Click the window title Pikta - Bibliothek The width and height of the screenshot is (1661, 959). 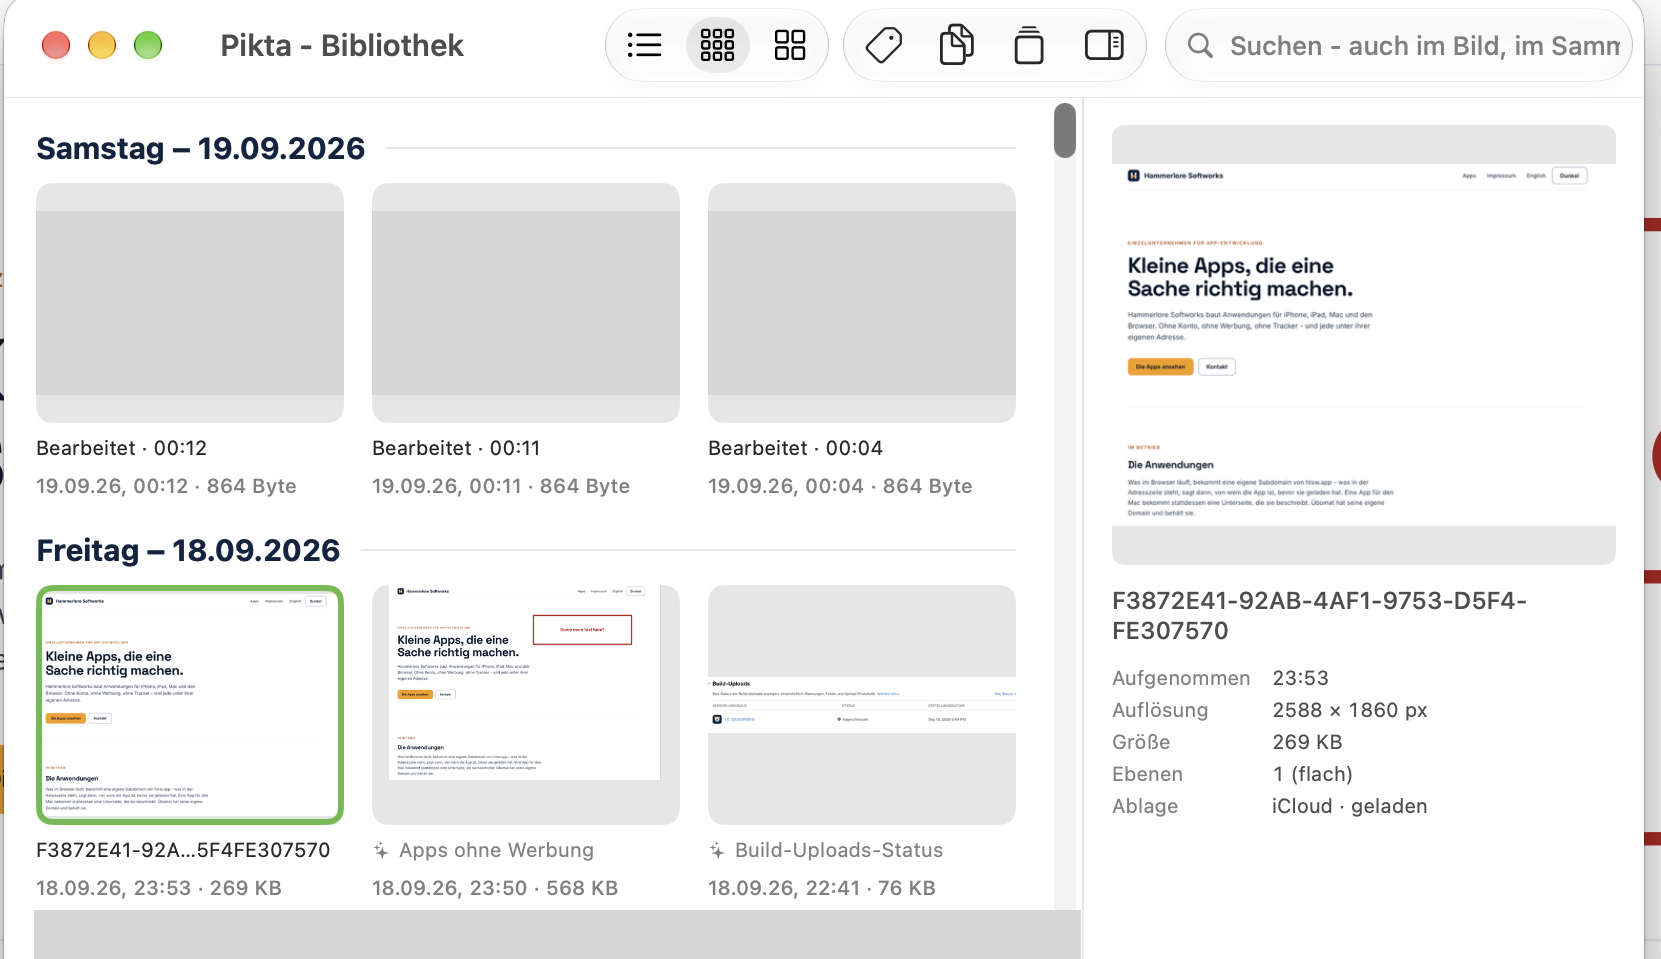(x=342, y=46)
